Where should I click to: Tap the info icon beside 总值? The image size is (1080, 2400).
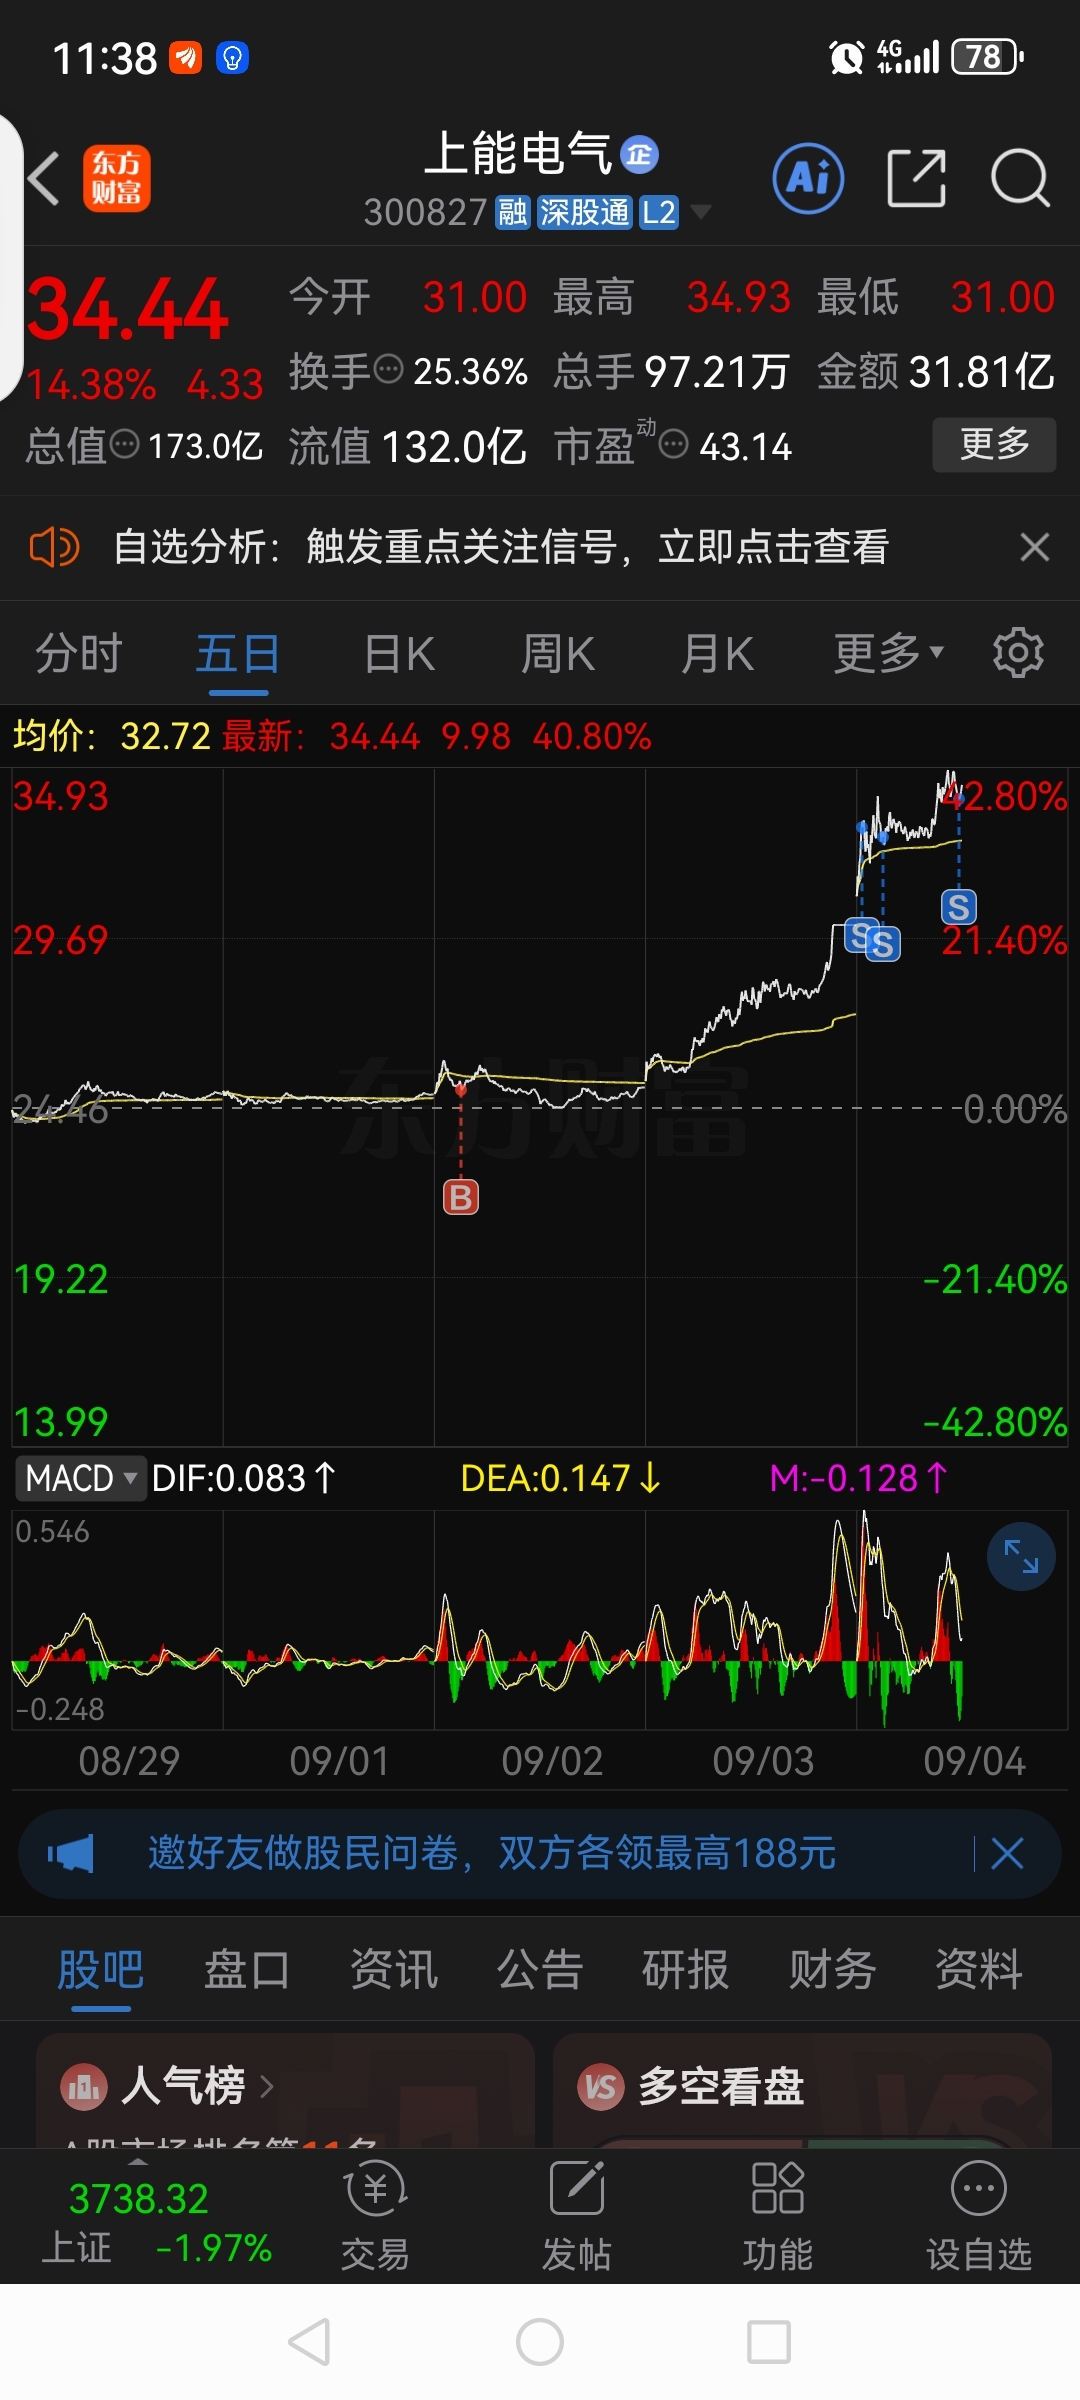point(125,444)
